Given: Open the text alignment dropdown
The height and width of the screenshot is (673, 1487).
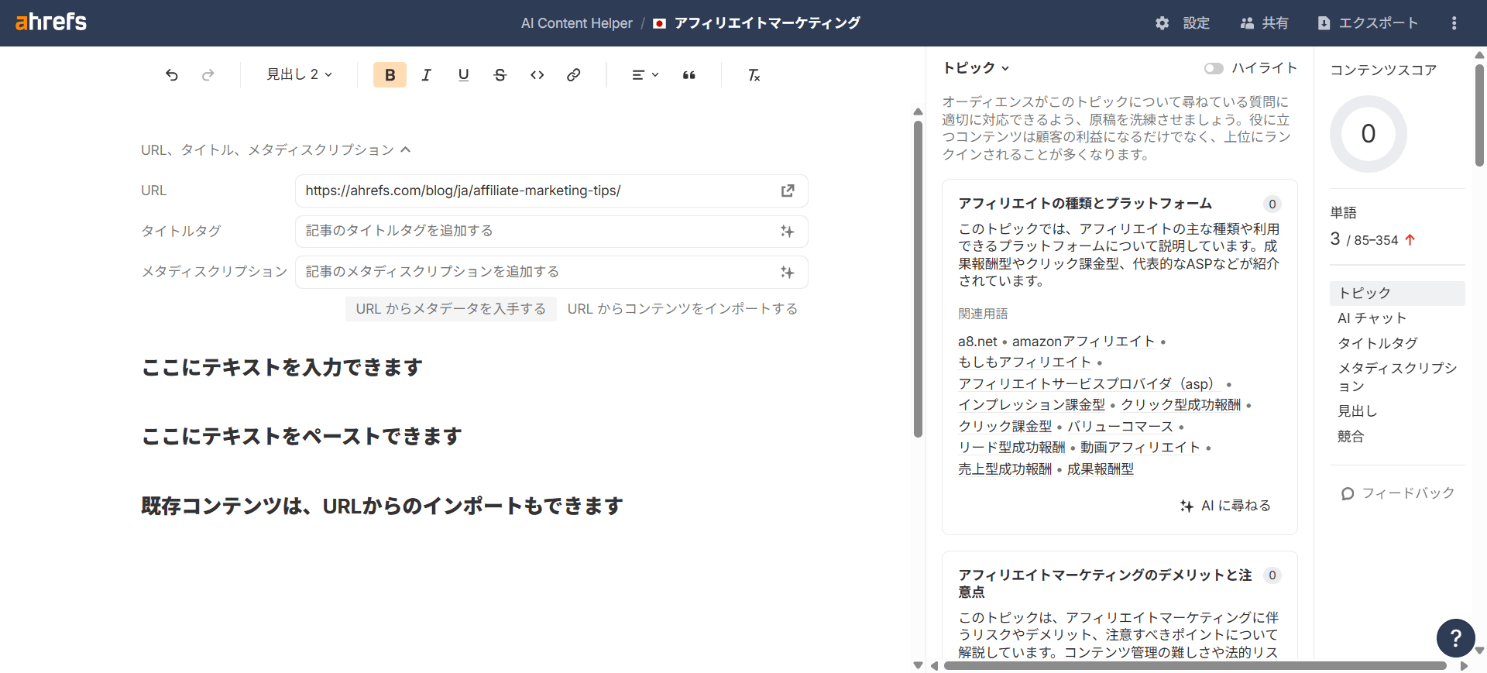Looking at the screenshot, I should pyautogui.click(x=645, y=75).
